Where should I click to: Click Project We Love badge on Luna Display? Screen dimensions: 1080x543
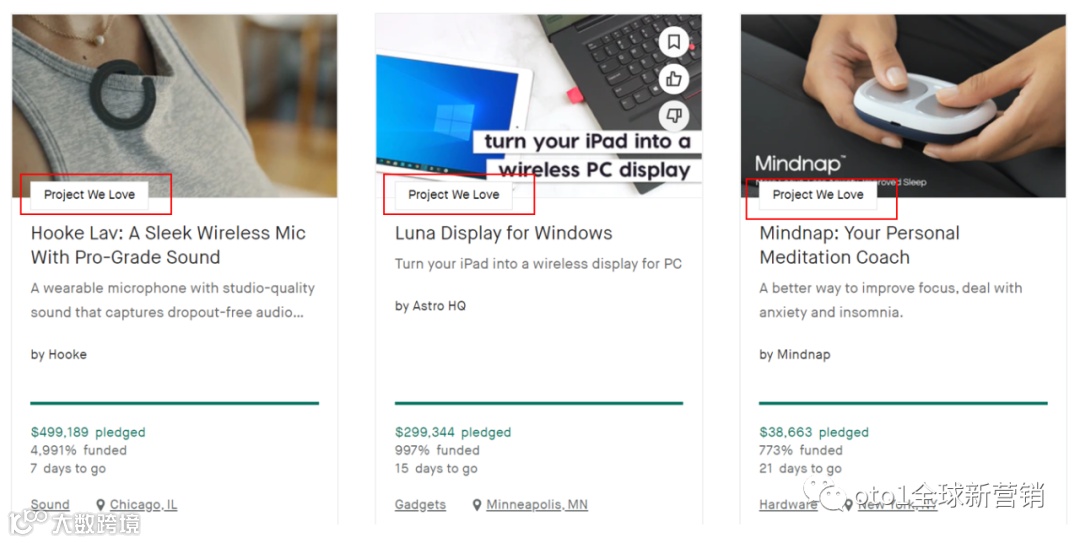pyautogui.click(x=454, y=195)
